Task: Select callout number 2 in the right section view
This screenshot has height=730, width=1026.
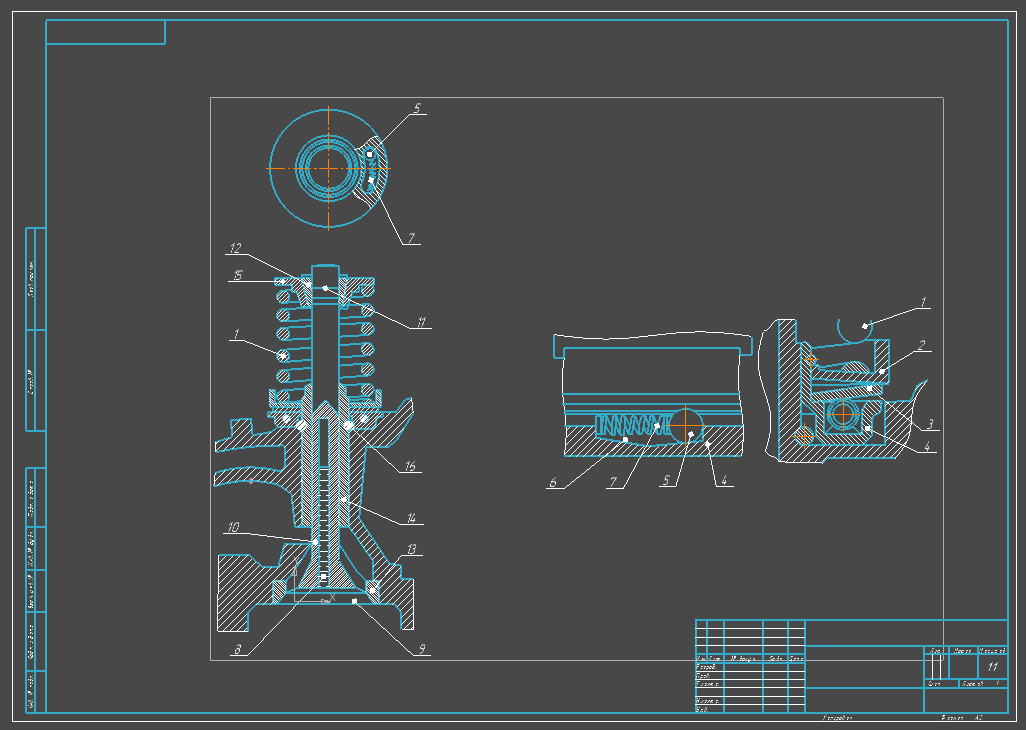Action: [x=922, y=345]
